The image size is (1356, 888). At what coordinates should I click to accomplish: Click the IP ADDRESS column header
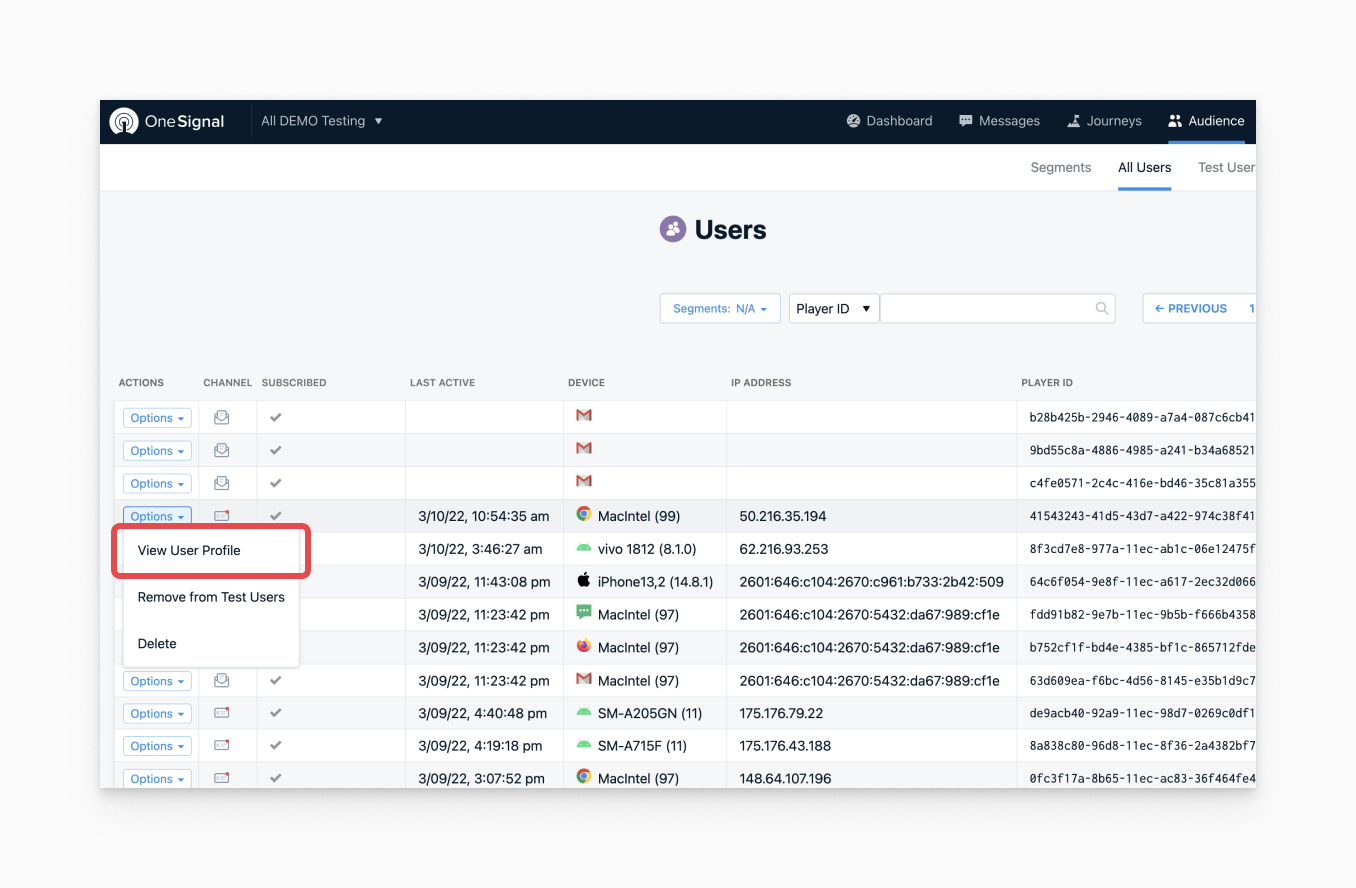tap(760, 383)
